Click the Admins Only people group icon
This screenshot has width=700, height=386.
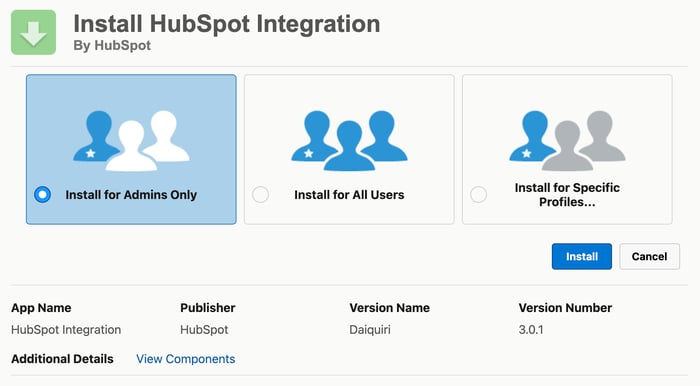131,141
